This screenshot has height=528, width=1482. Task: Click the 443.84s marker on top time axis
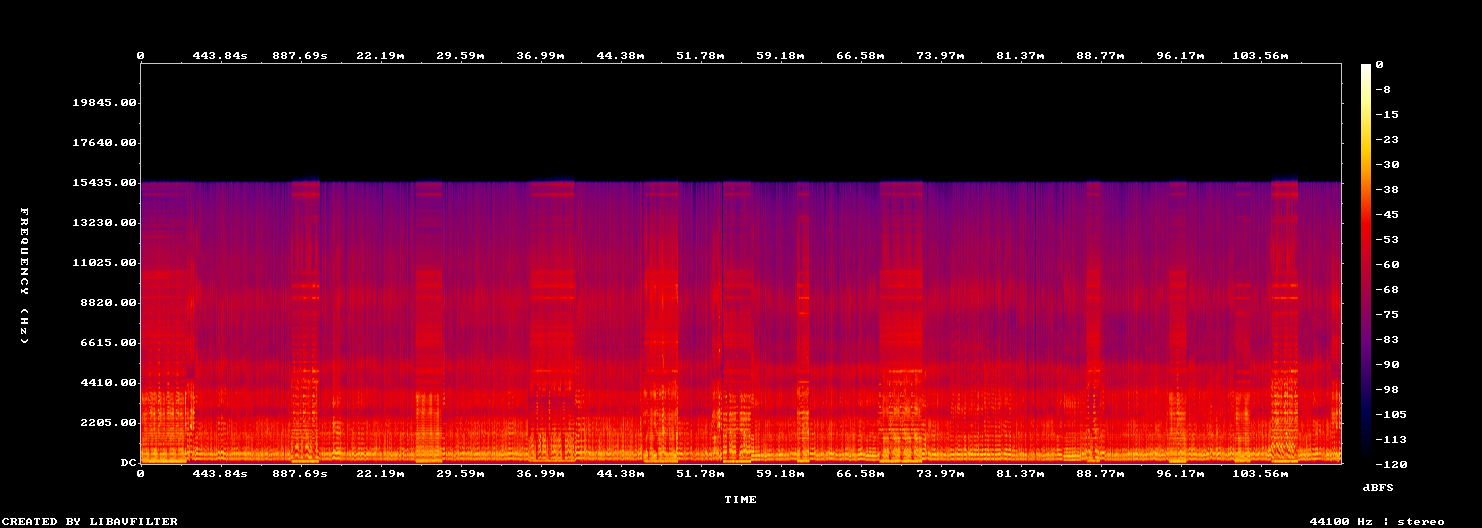(x=220, y=55)
